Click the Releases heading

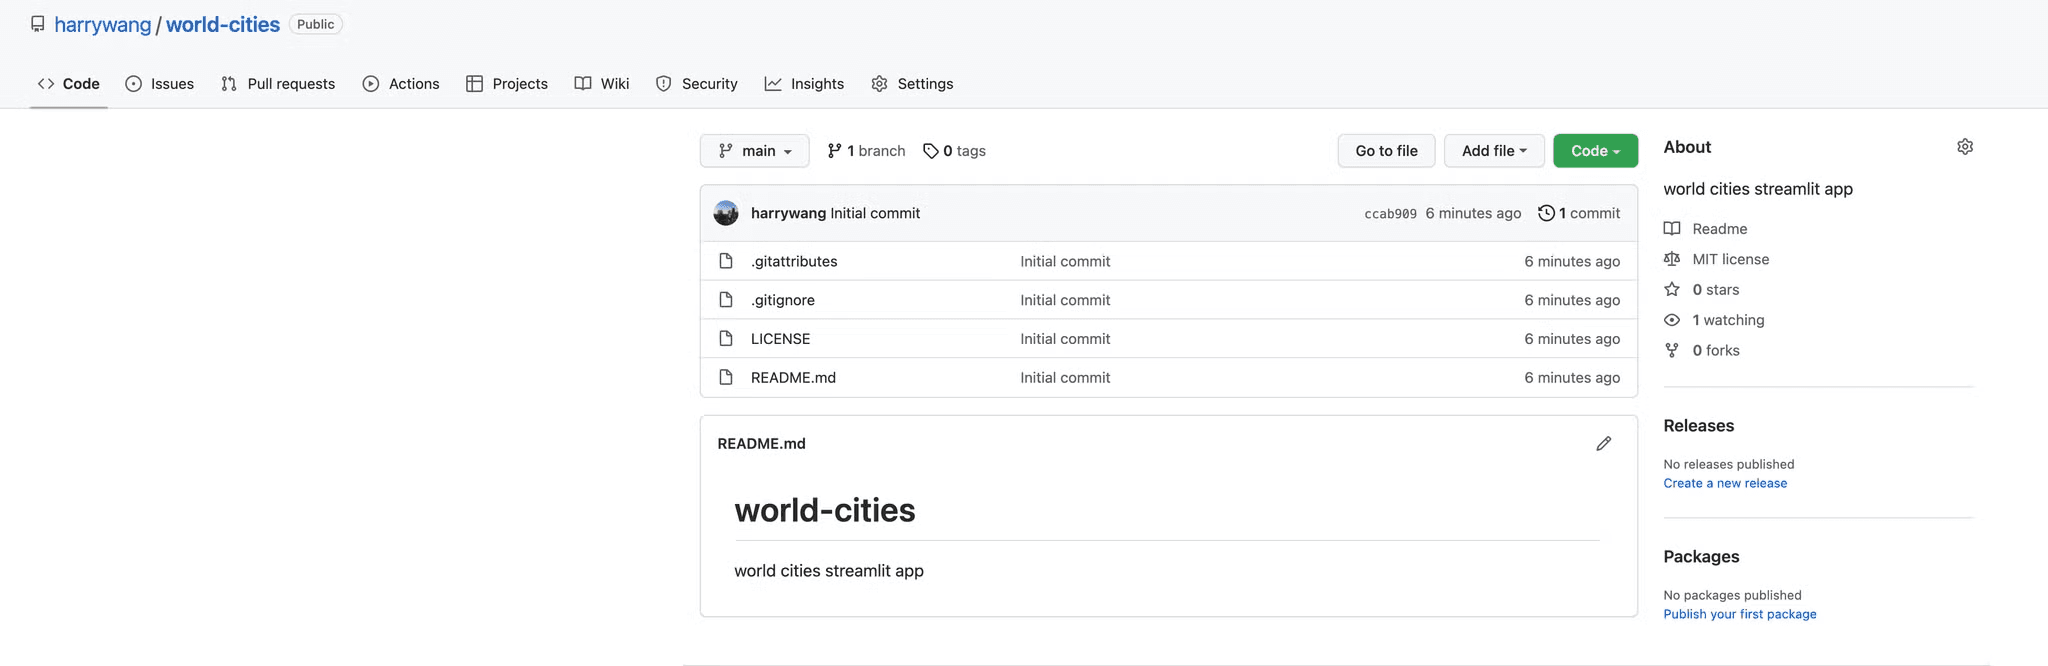click(x=1699, y=426)
